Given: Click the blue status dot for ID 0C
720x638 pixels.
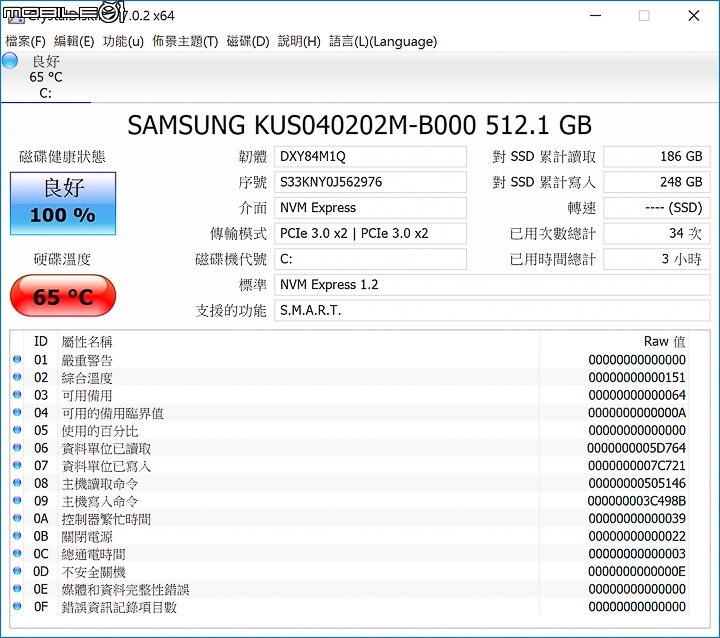Looking at the screenshot, I should coord(17,553).
